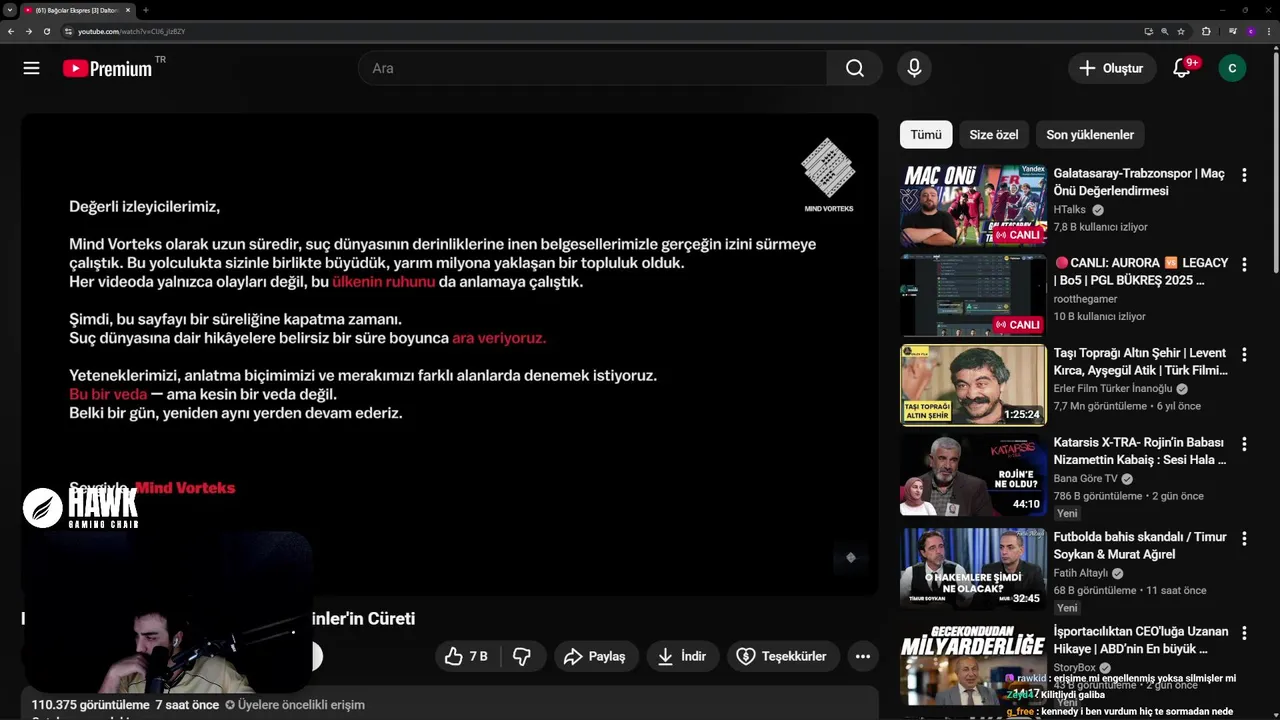This screenshot has height=720, width=1280.
Task: Click the Teşekkürler button
Action: pos(782,656)
